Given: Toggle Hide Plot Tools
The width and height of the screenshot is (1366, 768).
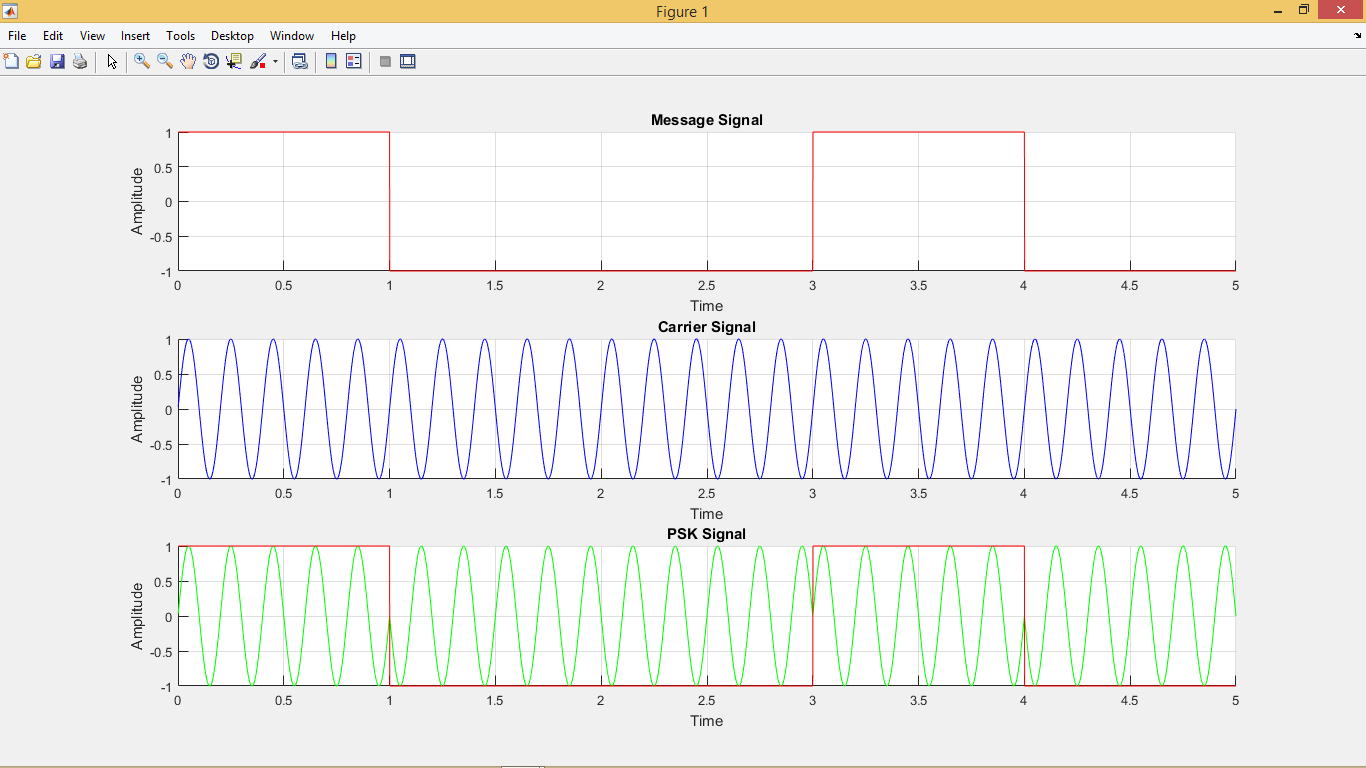Looking at the screenshot, I should tap(384, 61).
